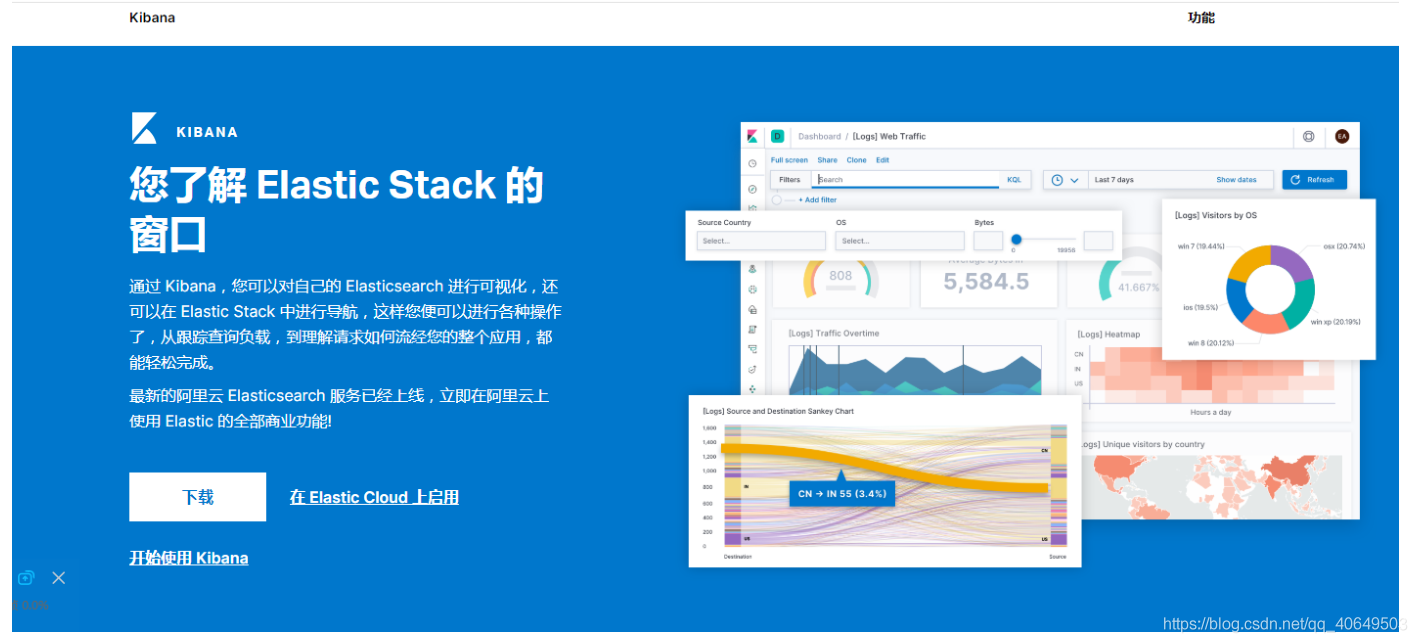
Task: Click the Unique visitors by country title
Action: point(1141,444)
